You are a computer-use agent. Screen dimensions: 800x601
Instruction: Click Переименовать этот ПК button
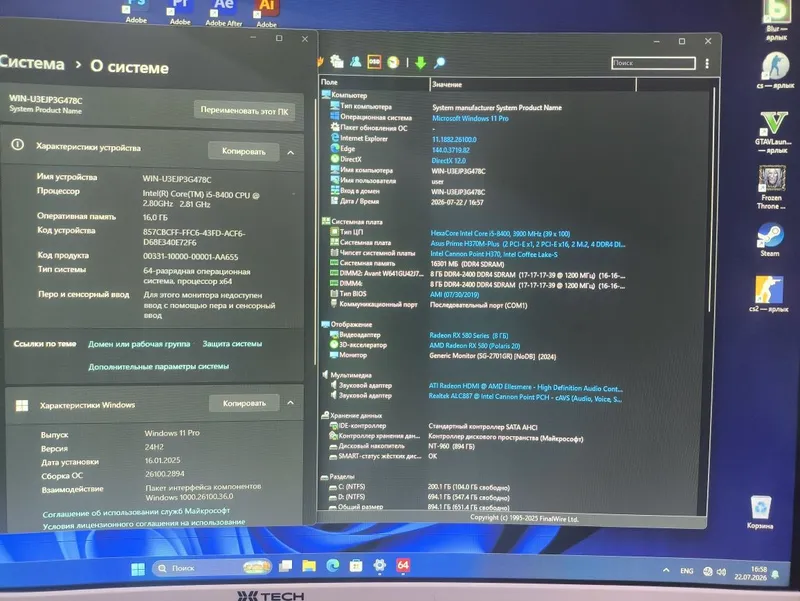pyautogui.click(x=244, y=110)
